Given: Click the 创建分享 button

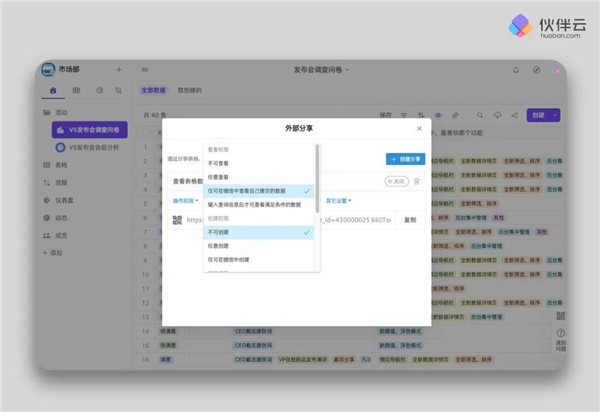Looking at the screenshot, I should tap(405, 159).
